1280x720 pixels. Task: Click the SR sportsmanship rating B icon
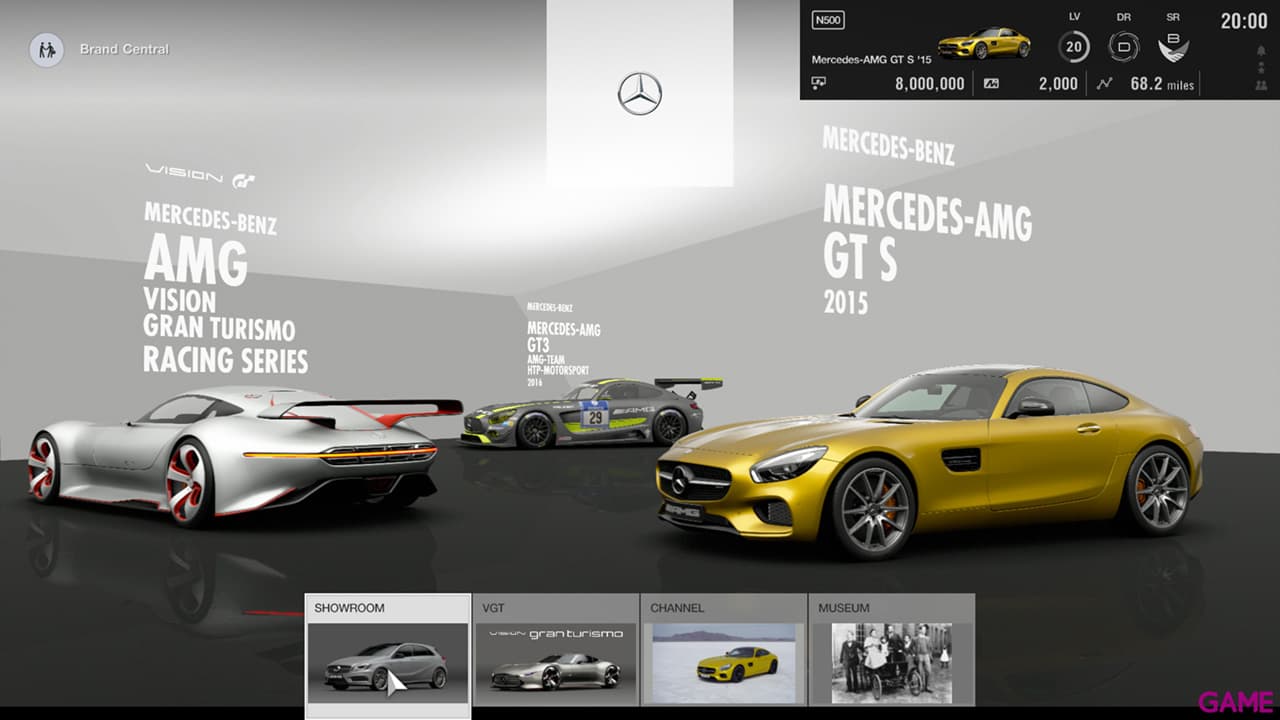point(1173,46)
